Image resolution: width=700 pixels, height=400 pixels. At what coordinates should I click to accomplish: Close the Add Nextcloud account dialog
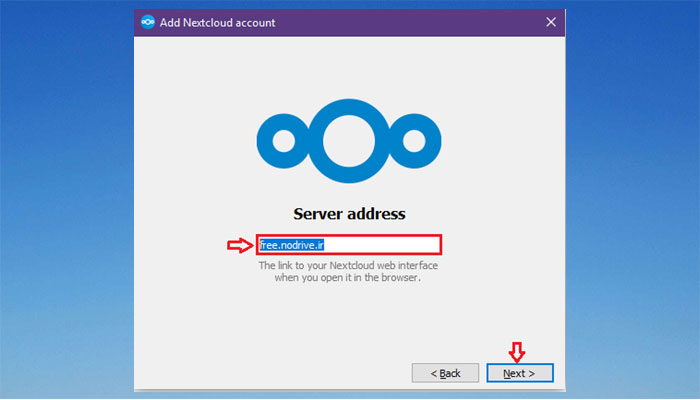(x=551, y=22)
